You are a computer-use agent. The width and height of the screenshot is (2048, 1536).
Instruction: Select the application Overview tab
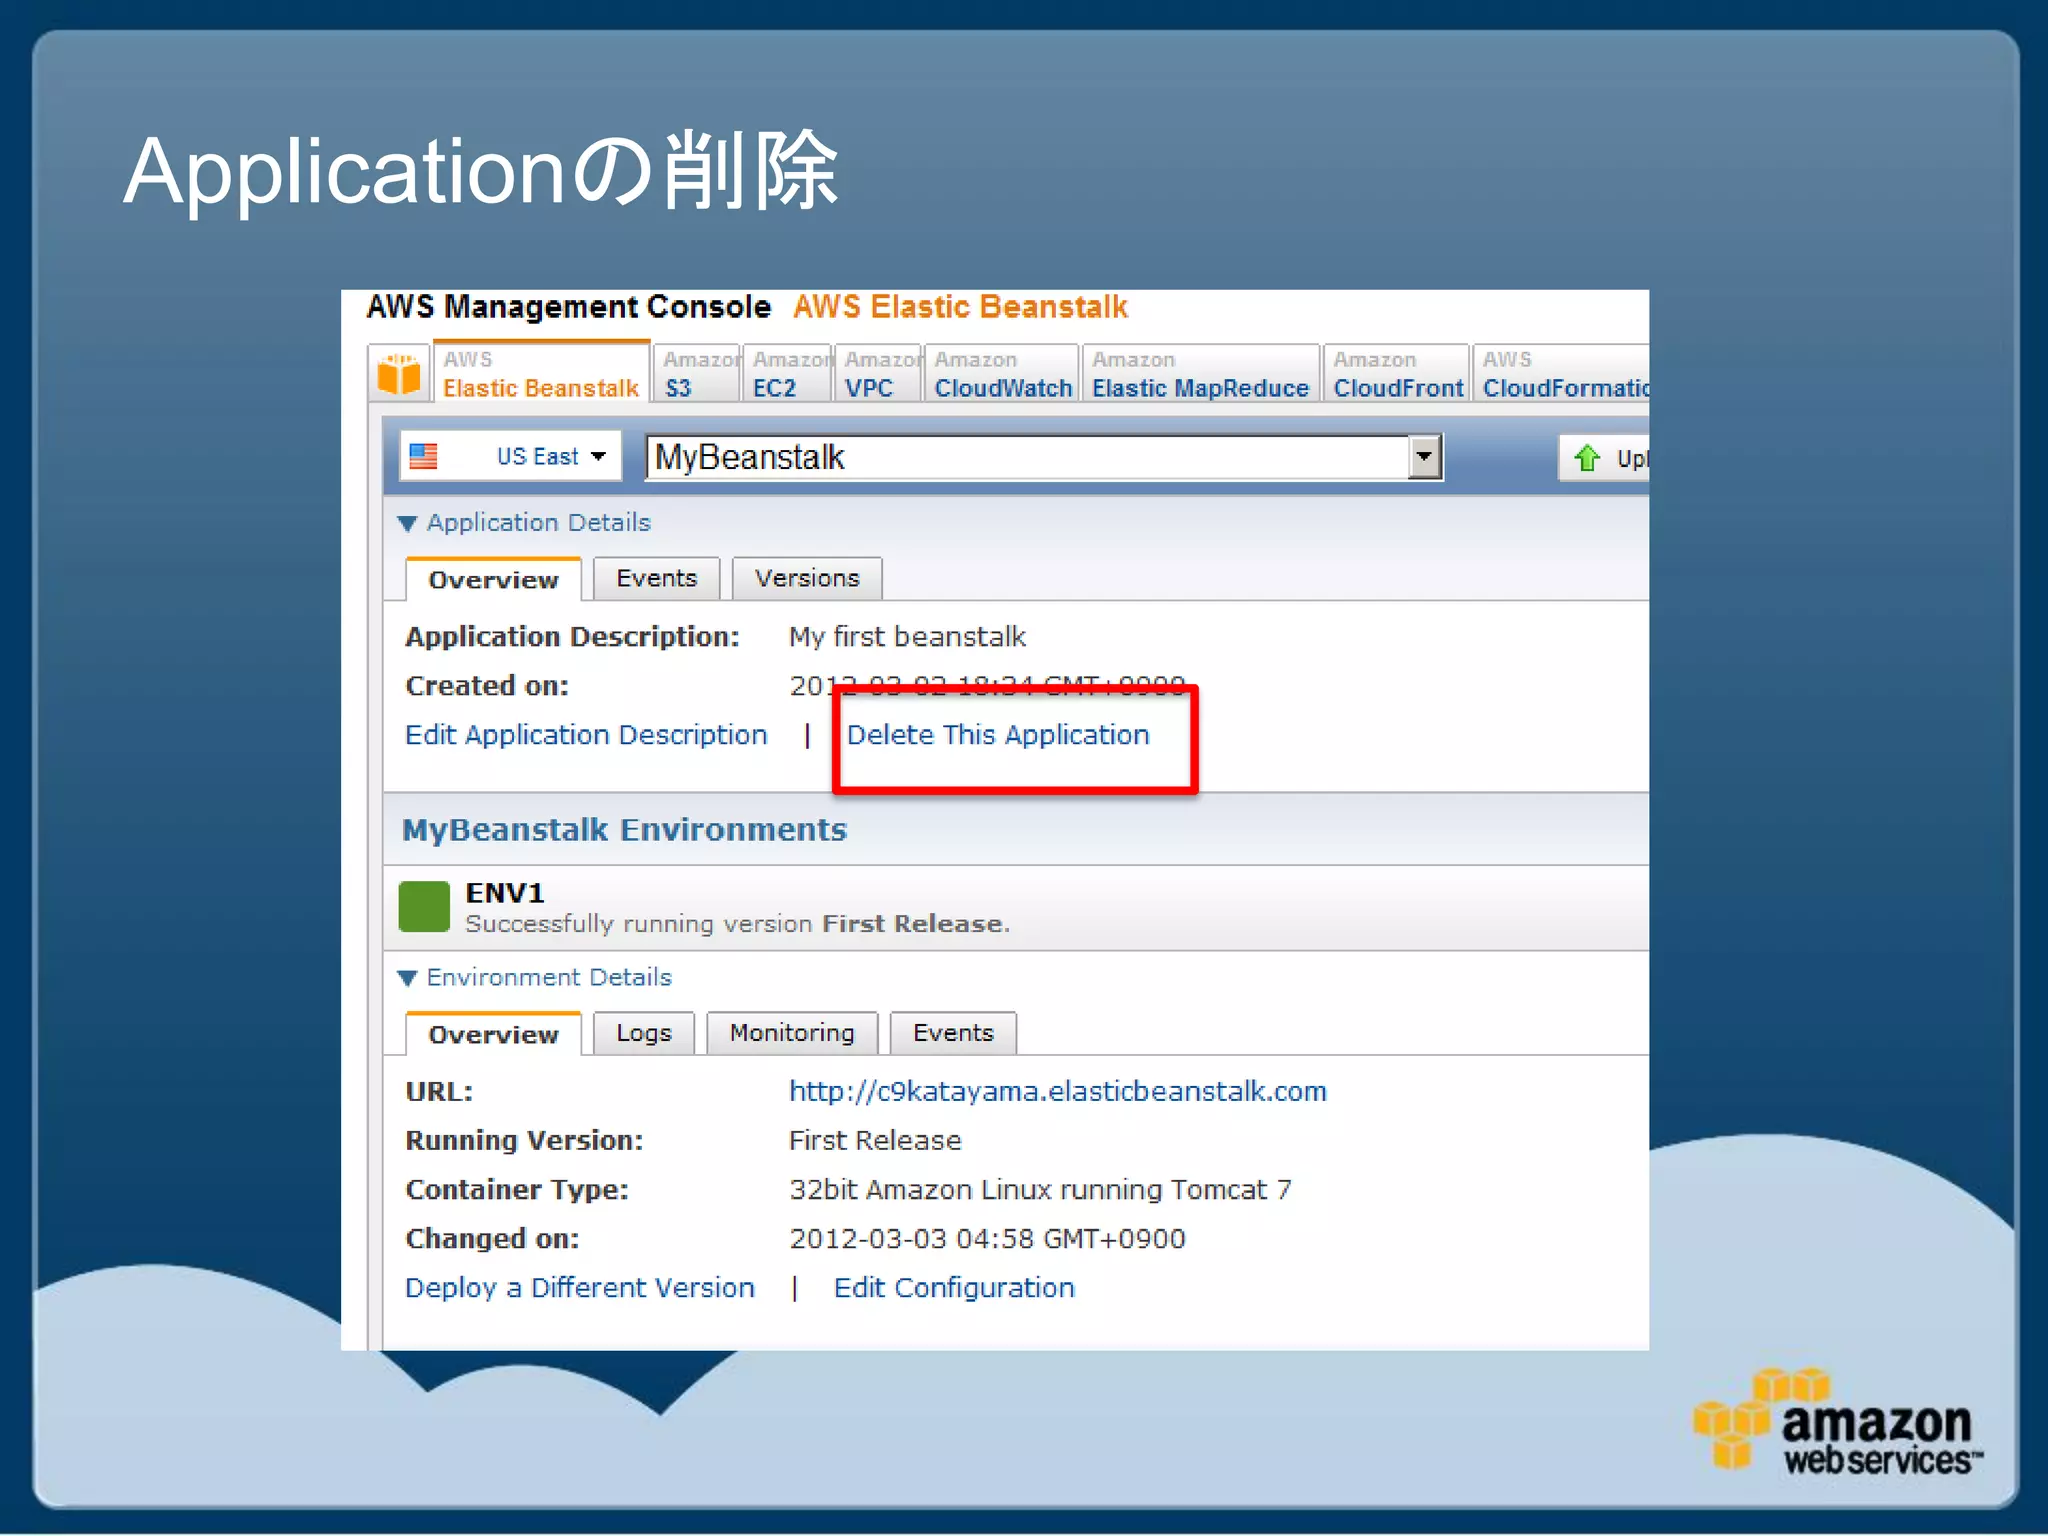[493, 580]
